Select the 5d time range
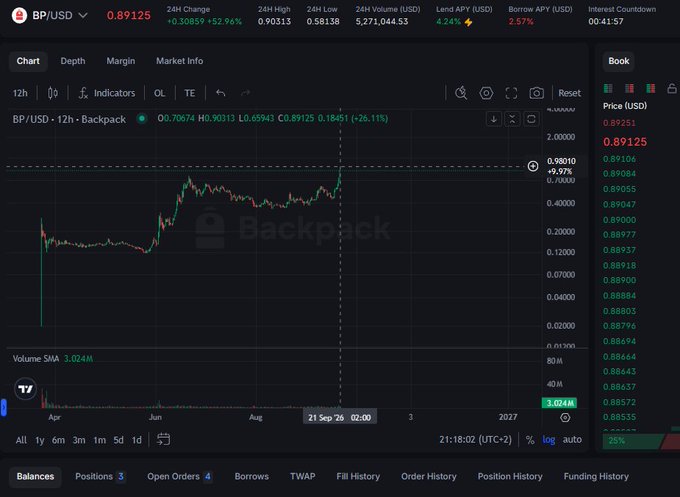The height and width of the screenshot is (497, 680). click(x=118, y=440)
